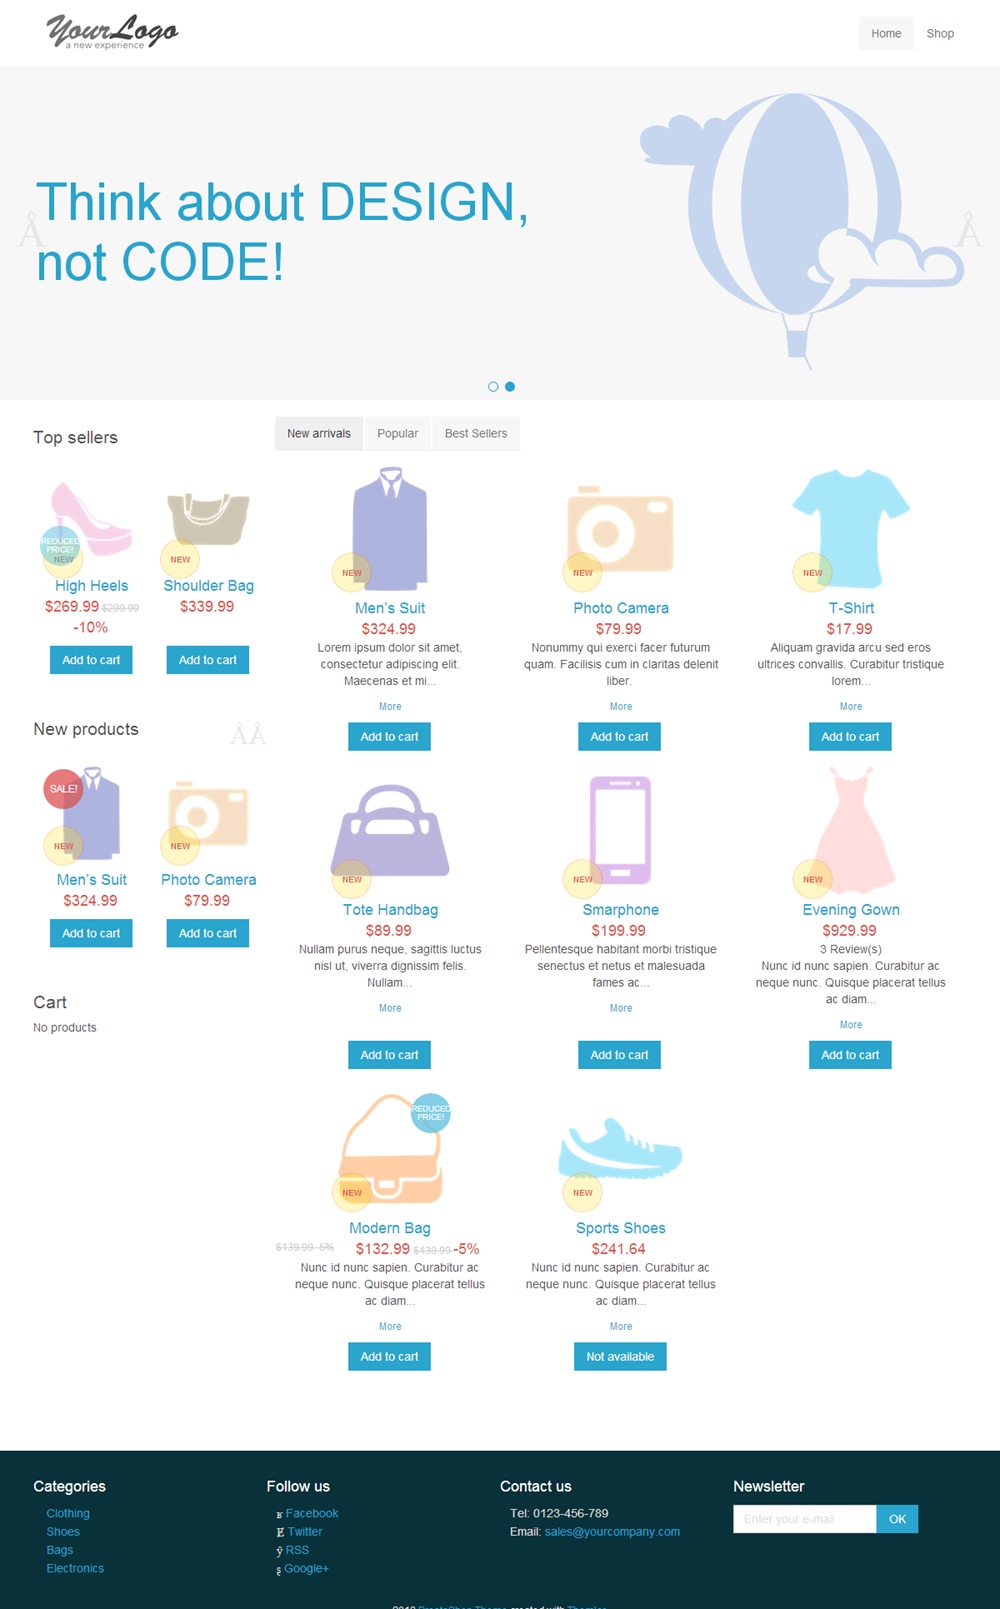Switch to the Popular tab

(397, 434)
